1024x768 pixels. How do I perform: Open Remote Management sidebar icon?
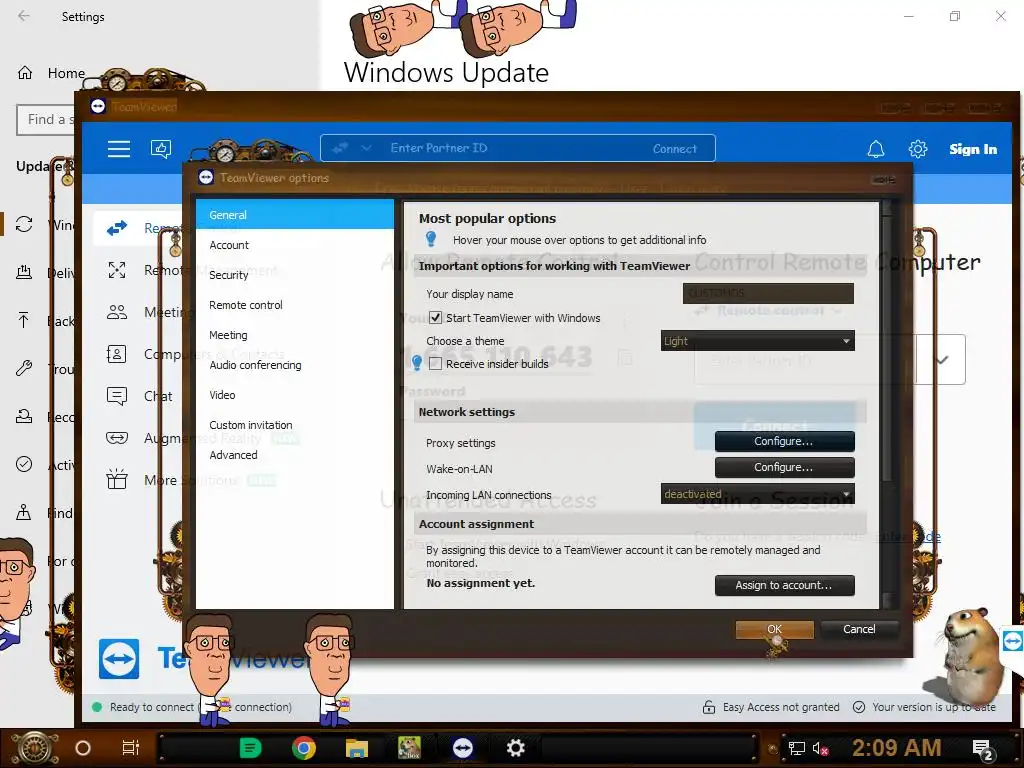click(117, 270)
